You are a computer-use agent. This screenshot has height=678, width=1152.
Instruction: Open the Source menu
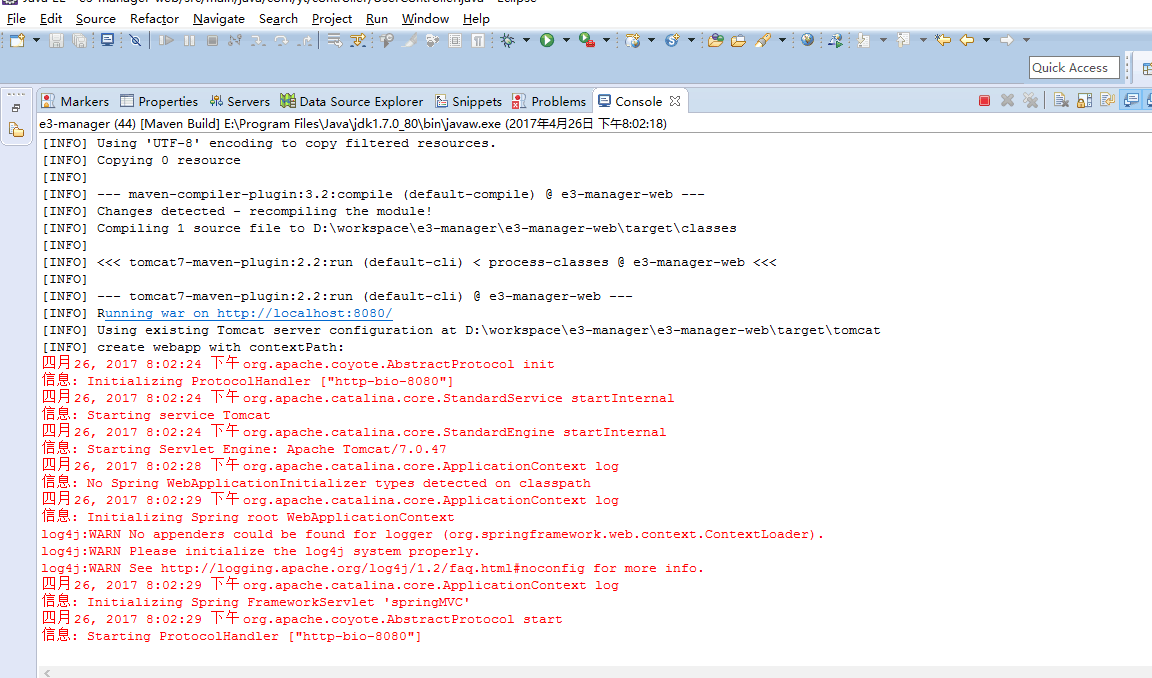(96, 19)
